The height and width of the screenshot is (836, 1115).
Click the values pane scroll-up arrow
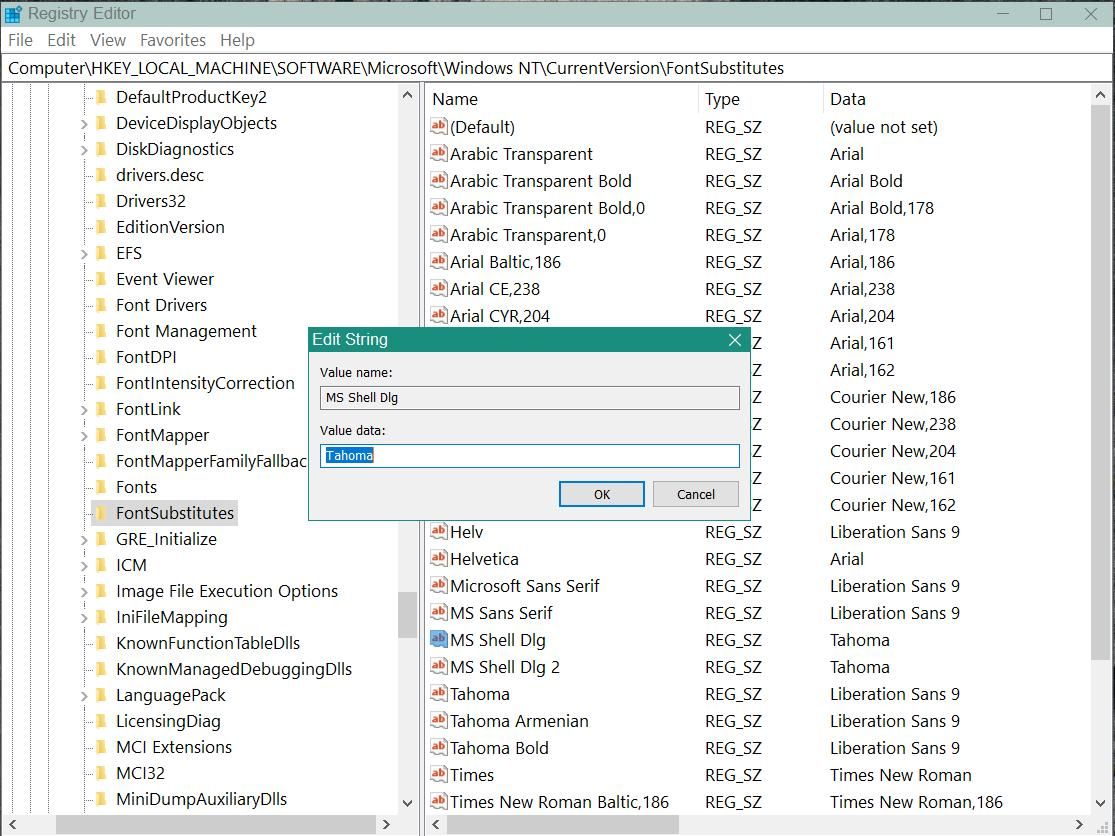coord(1100,95)
